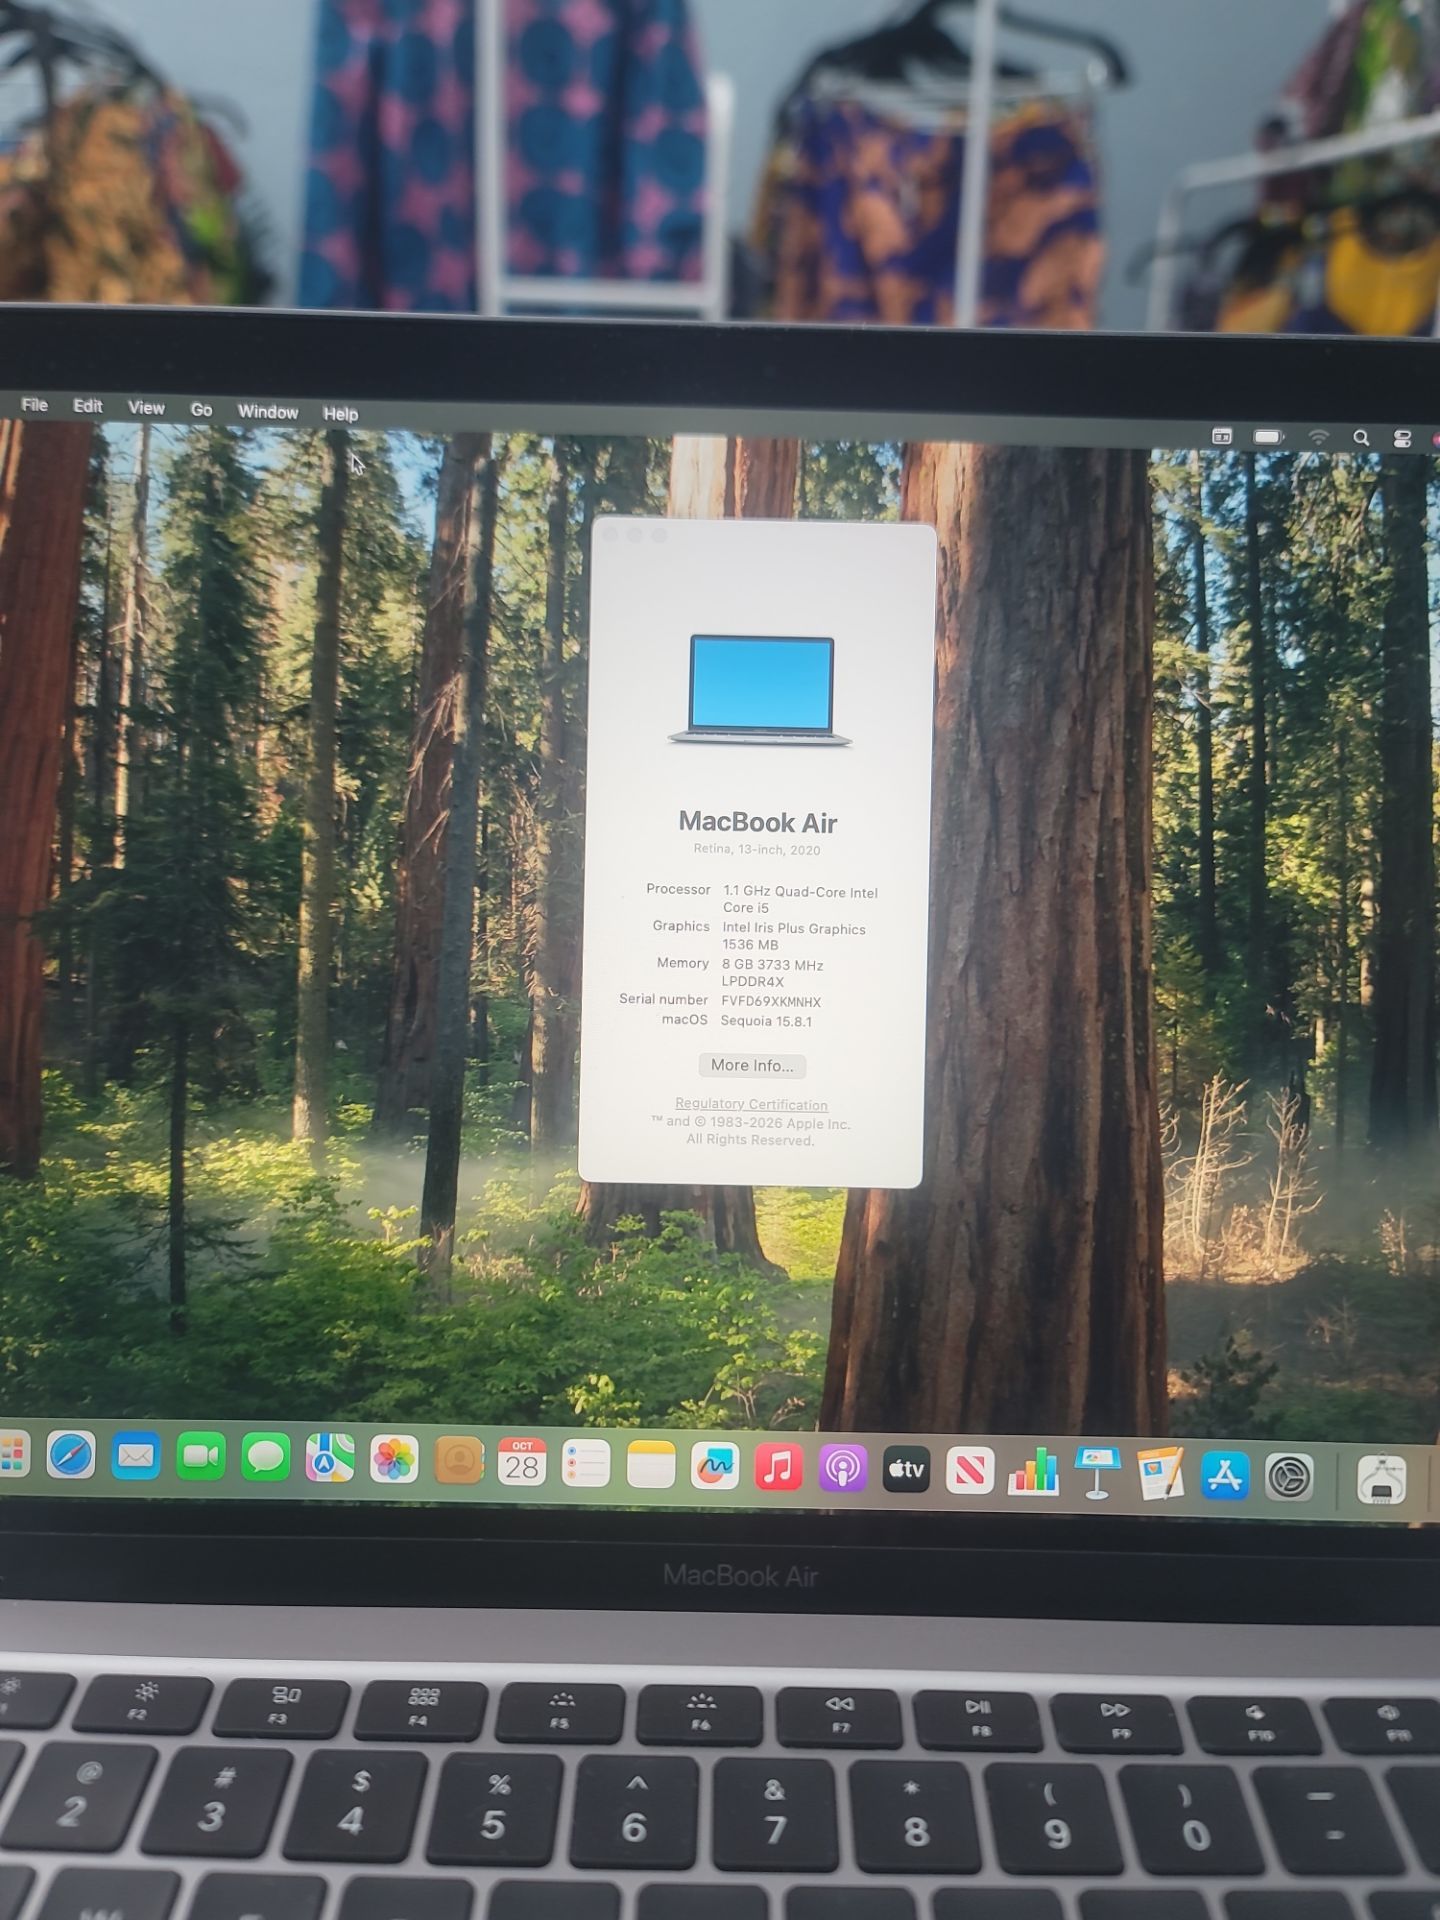The height and width of the screenshot is (1920, 1440).
Task: Open the Window menu
Action: coord(268,412)
